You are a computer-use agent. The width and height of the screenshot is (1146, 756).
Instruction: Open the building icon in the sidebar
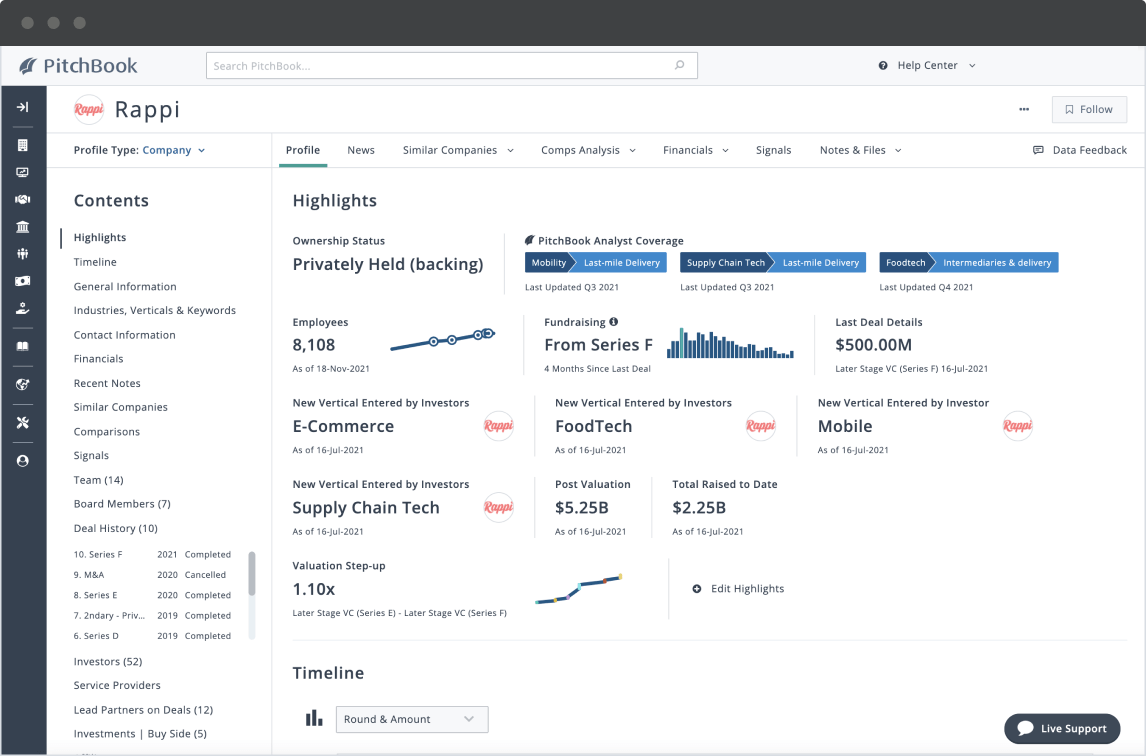(23, 145)
